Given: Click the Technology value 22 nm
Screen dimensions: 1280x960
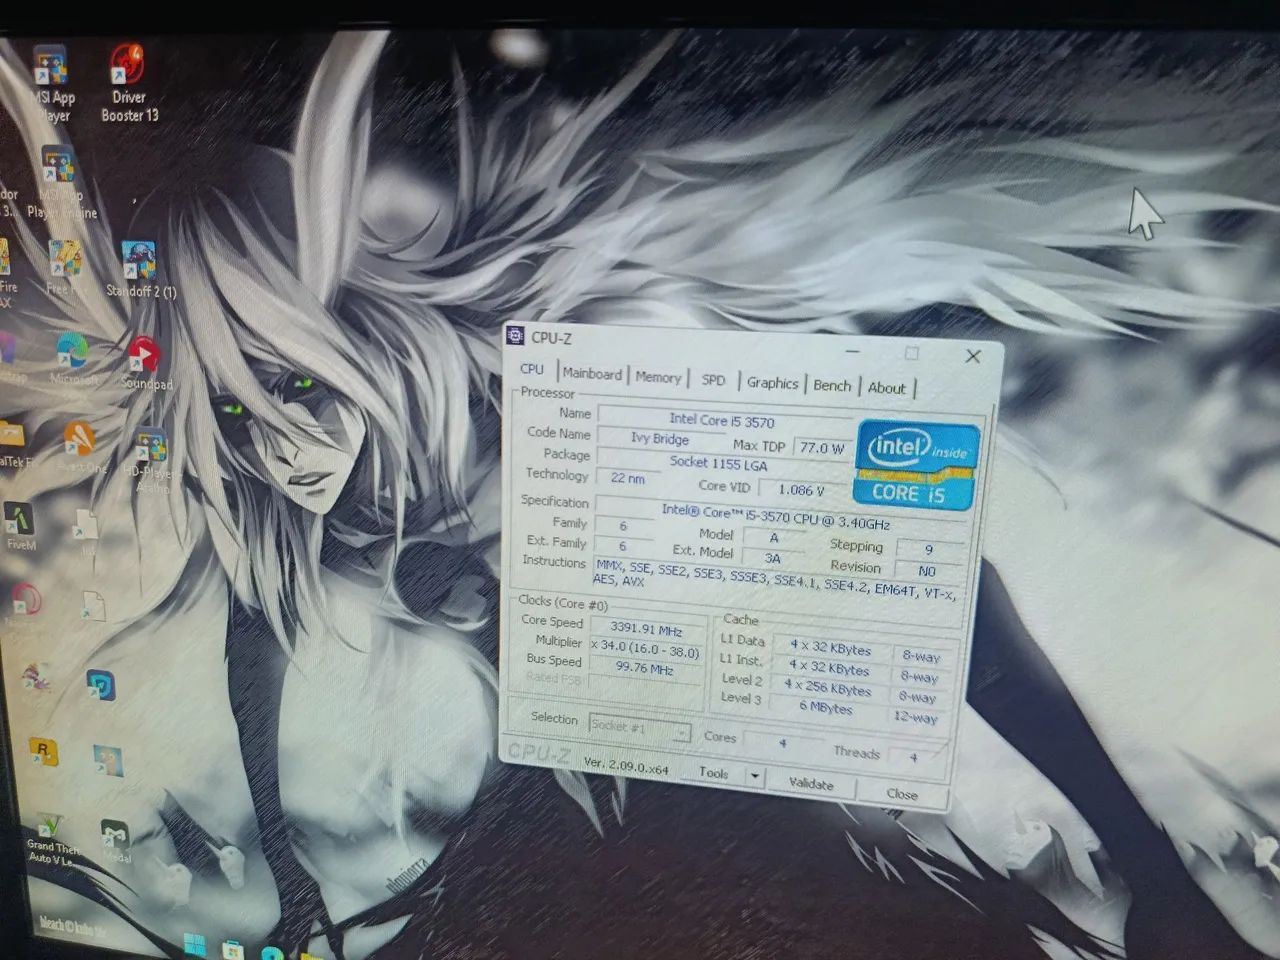Looking at the screenshot, I should 627,478.
